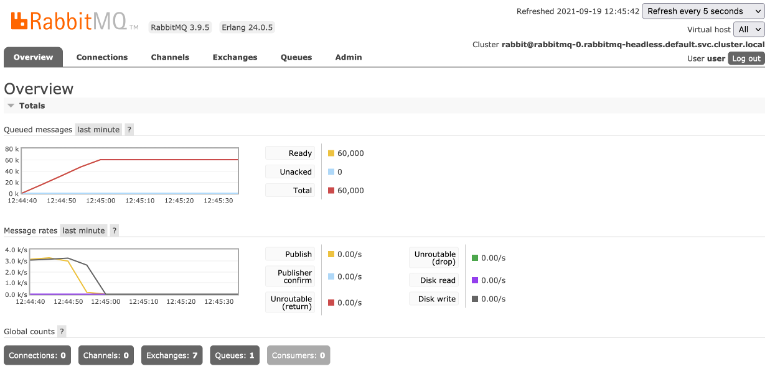
Task: Click the Queues: 1 count button
Action: tap(235, 355)
